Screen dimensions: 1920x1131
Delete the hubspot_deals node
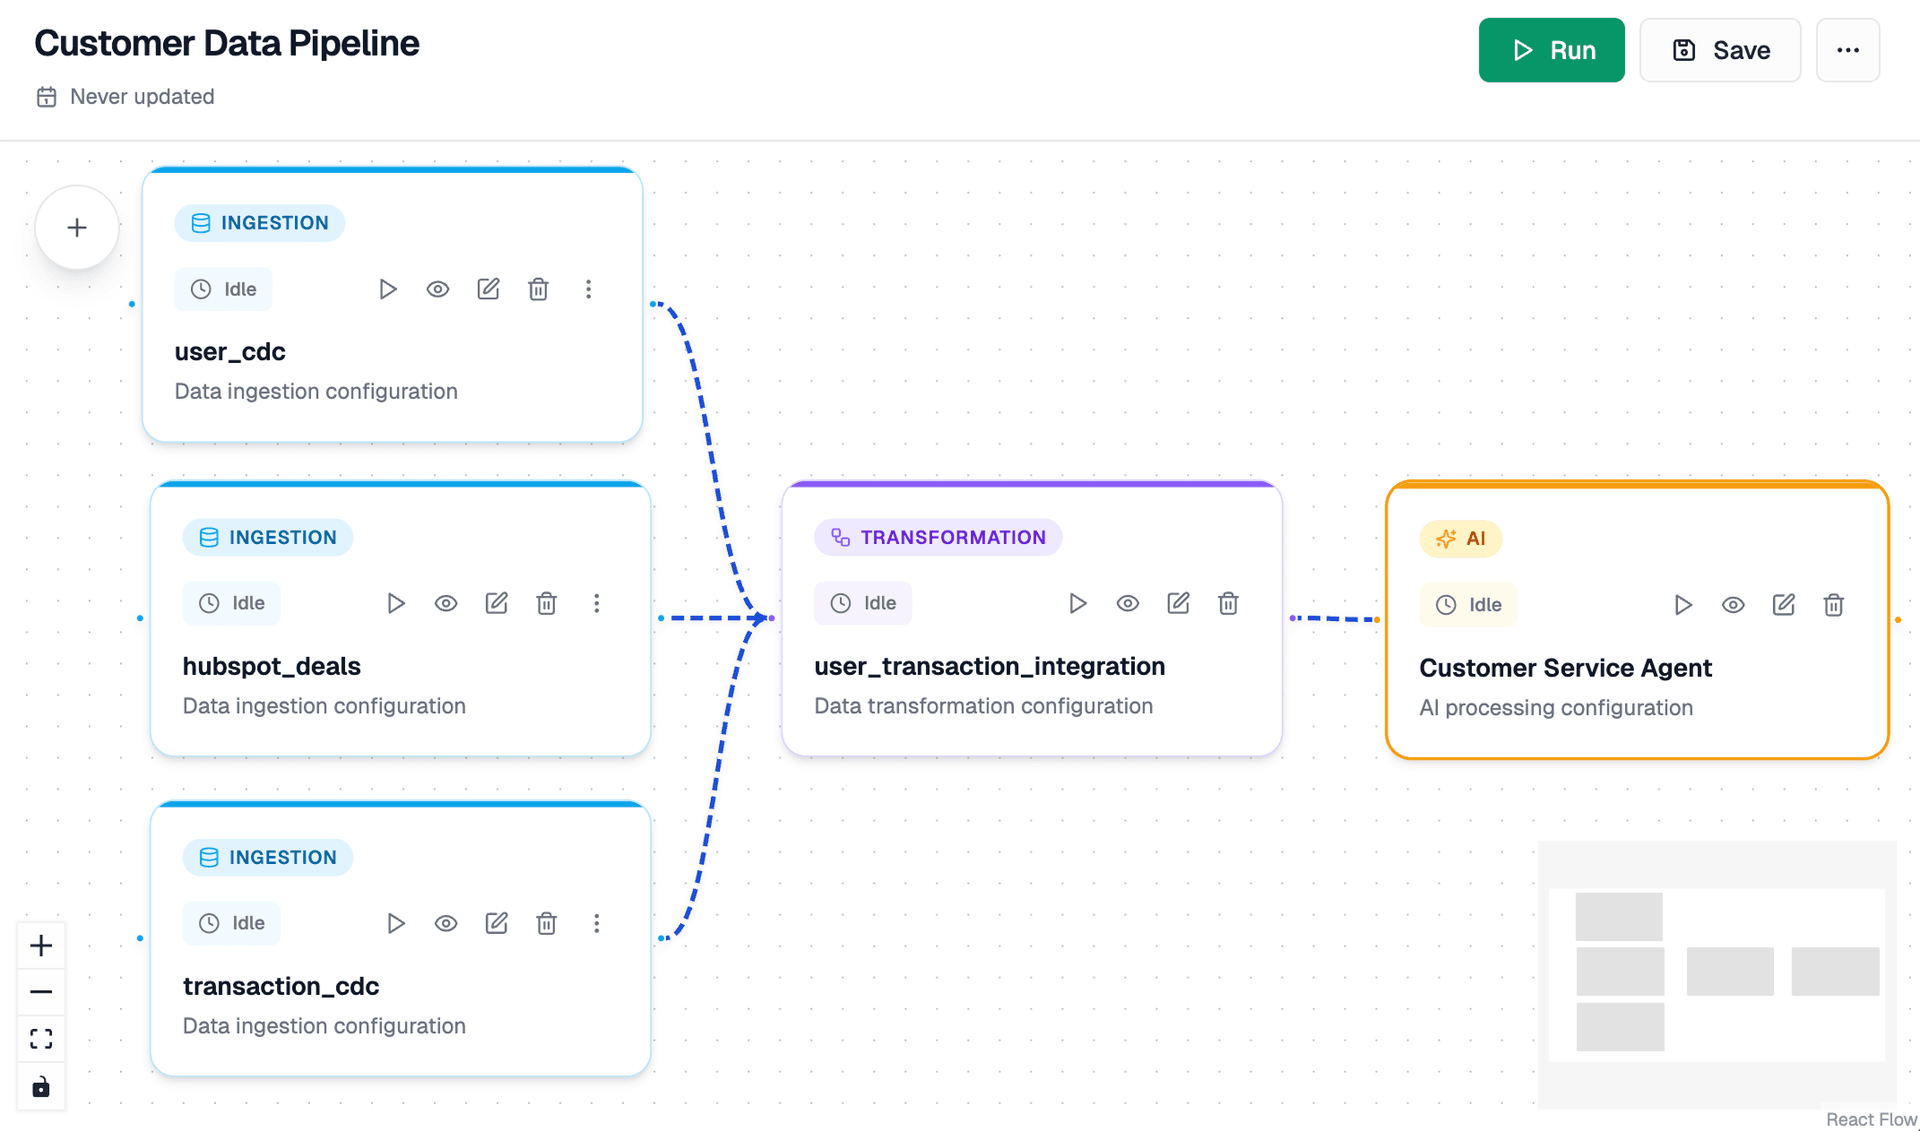pos(547,603)
